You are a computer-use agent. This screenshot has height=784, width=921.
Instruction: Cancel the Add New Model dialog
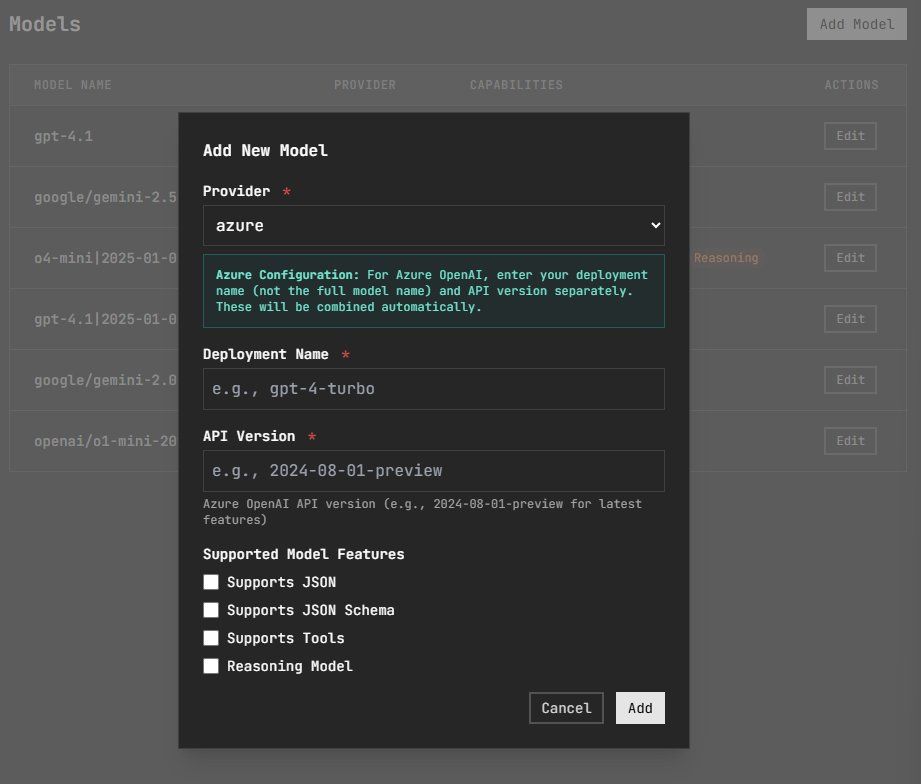click(566, 708)
